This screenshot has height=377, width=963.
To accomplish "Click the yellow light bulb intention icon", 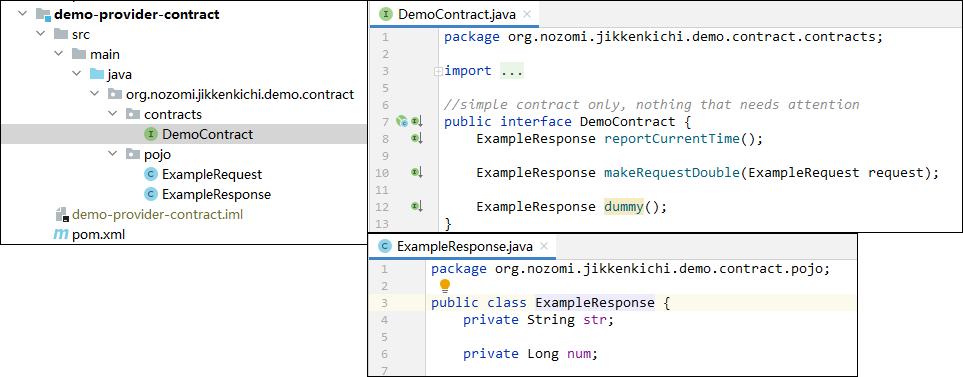I will point(445,286).
